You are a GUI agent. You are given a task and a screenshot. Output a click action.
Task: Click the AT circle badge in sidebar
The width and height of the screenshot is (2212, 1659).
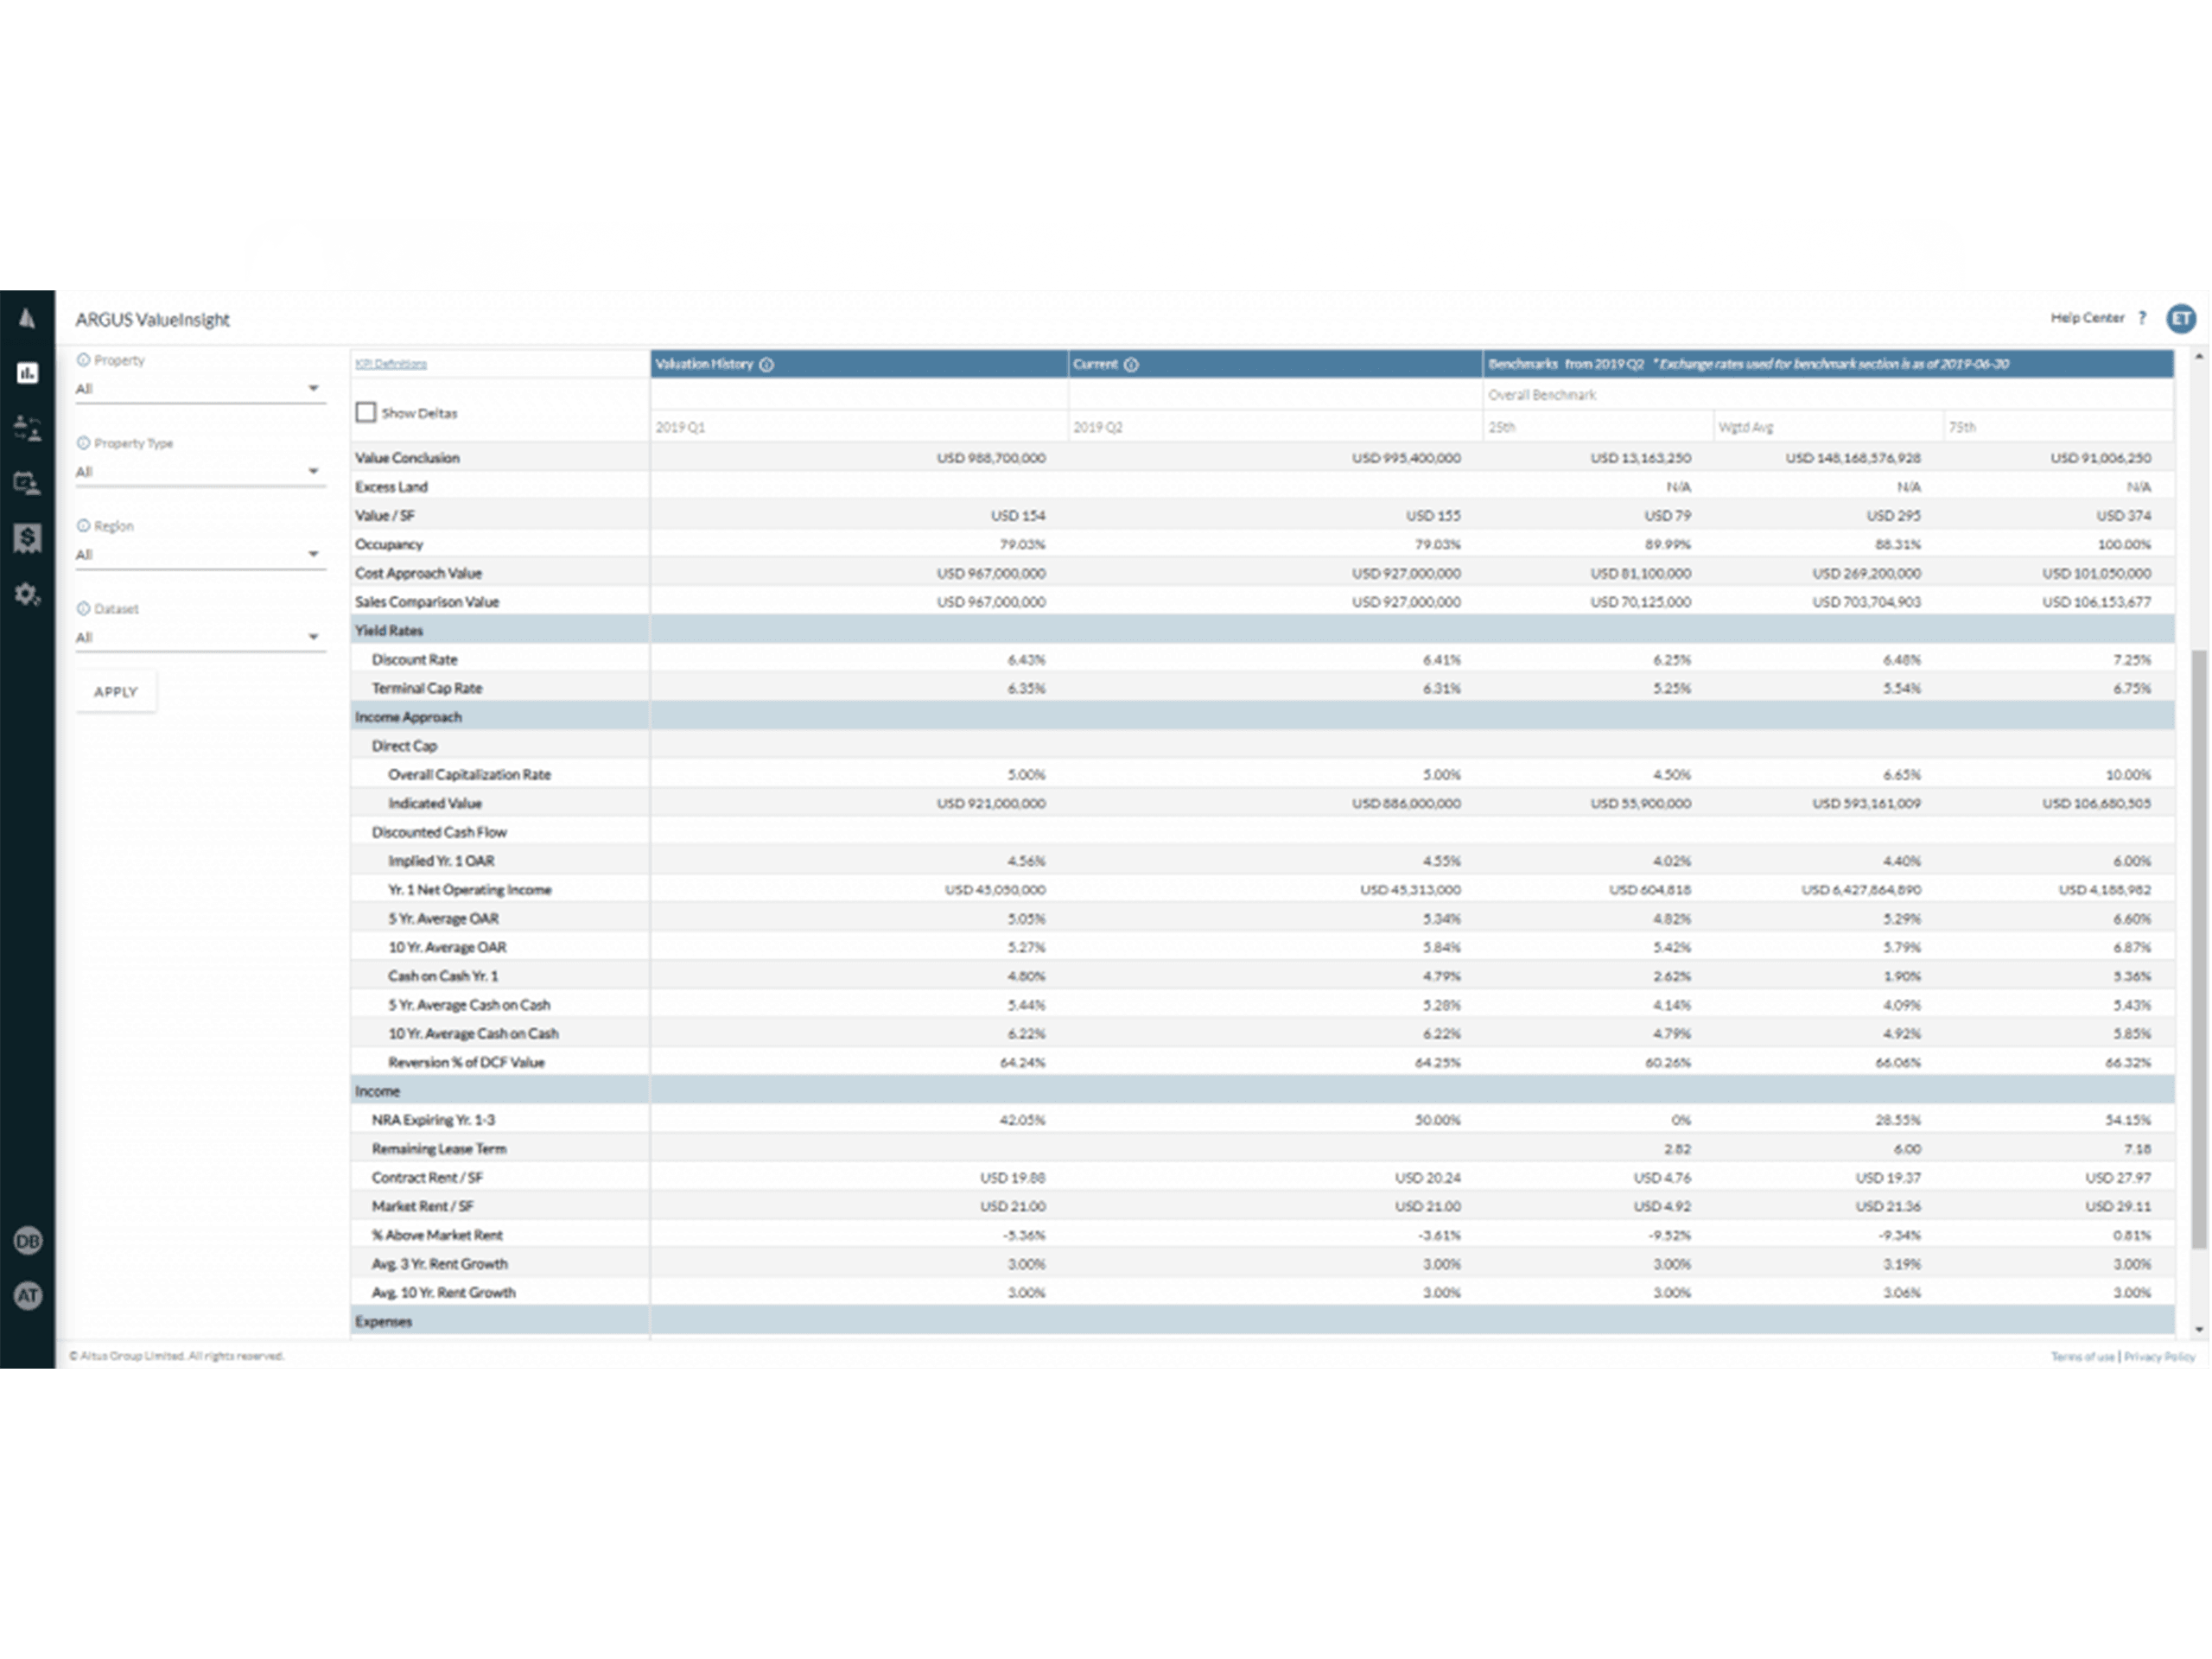pos(27,1296)
